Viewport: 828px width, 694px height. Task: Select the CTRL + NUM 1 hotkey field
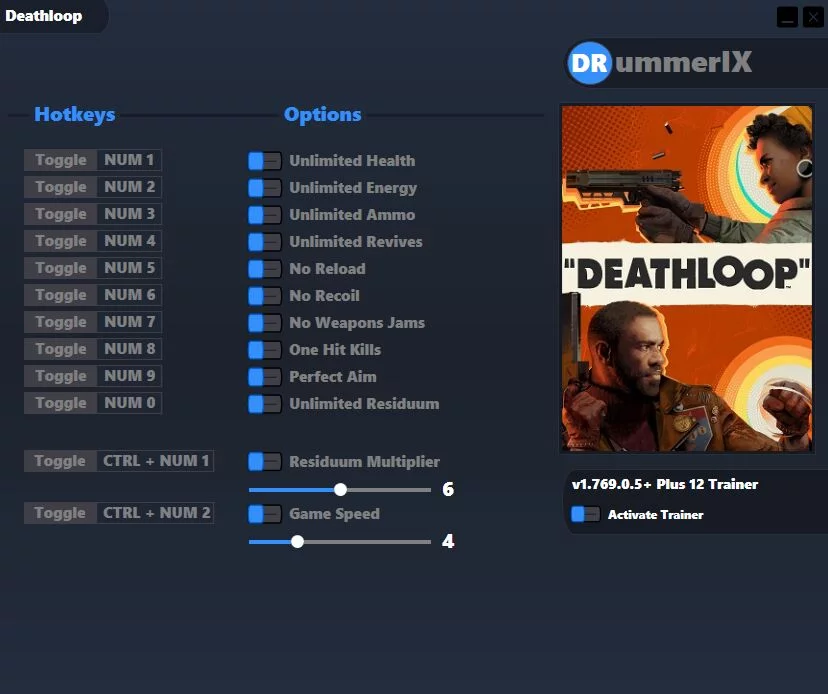click(x=155, y=461)
